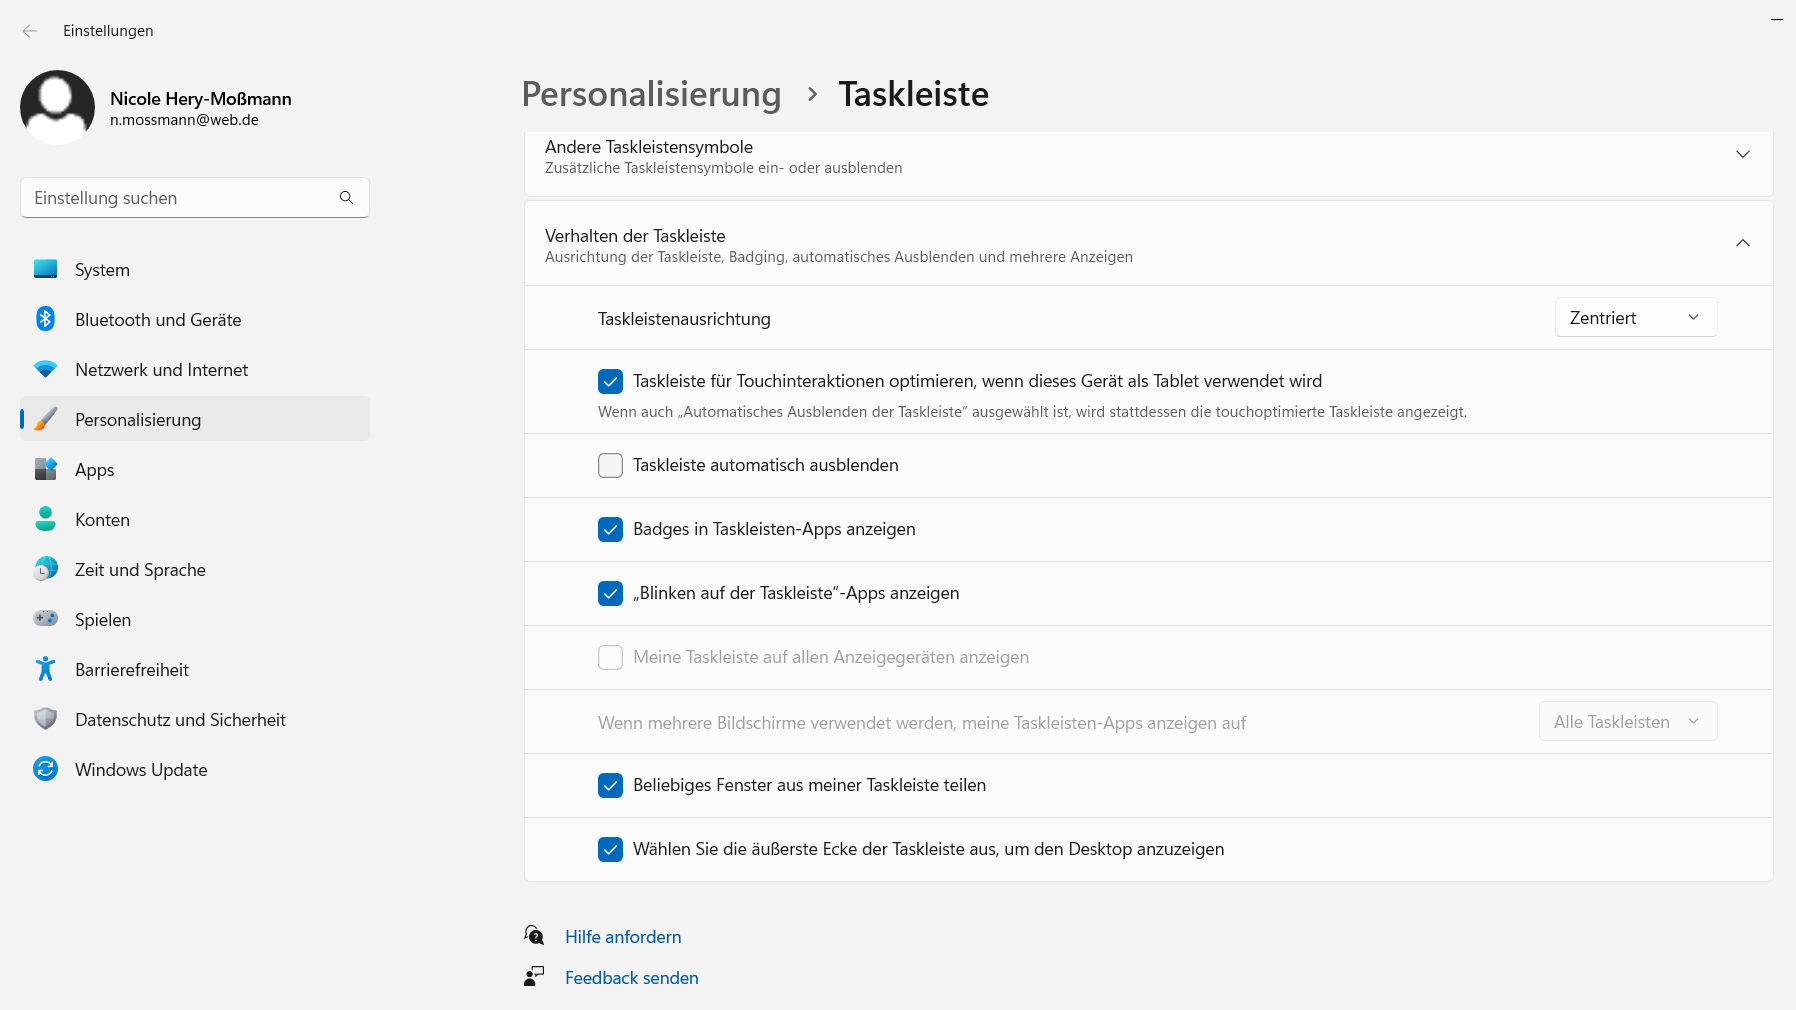Open Barrierefreiheit settings

tap(132, 669)
